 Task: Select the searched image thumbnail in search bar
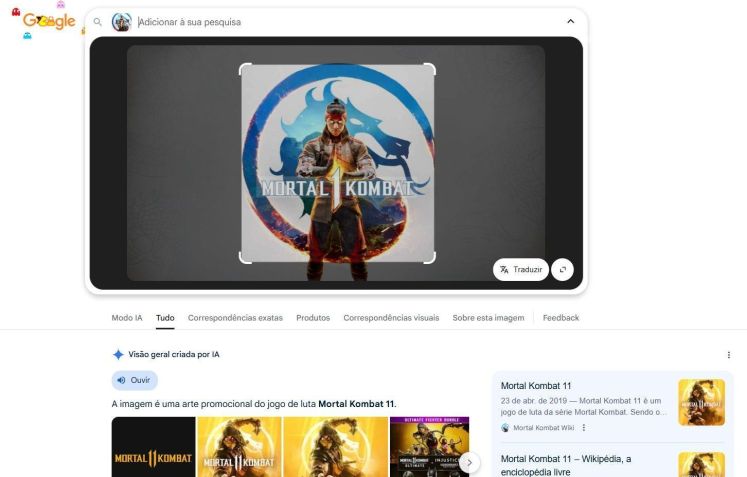[x=121, y=22]
